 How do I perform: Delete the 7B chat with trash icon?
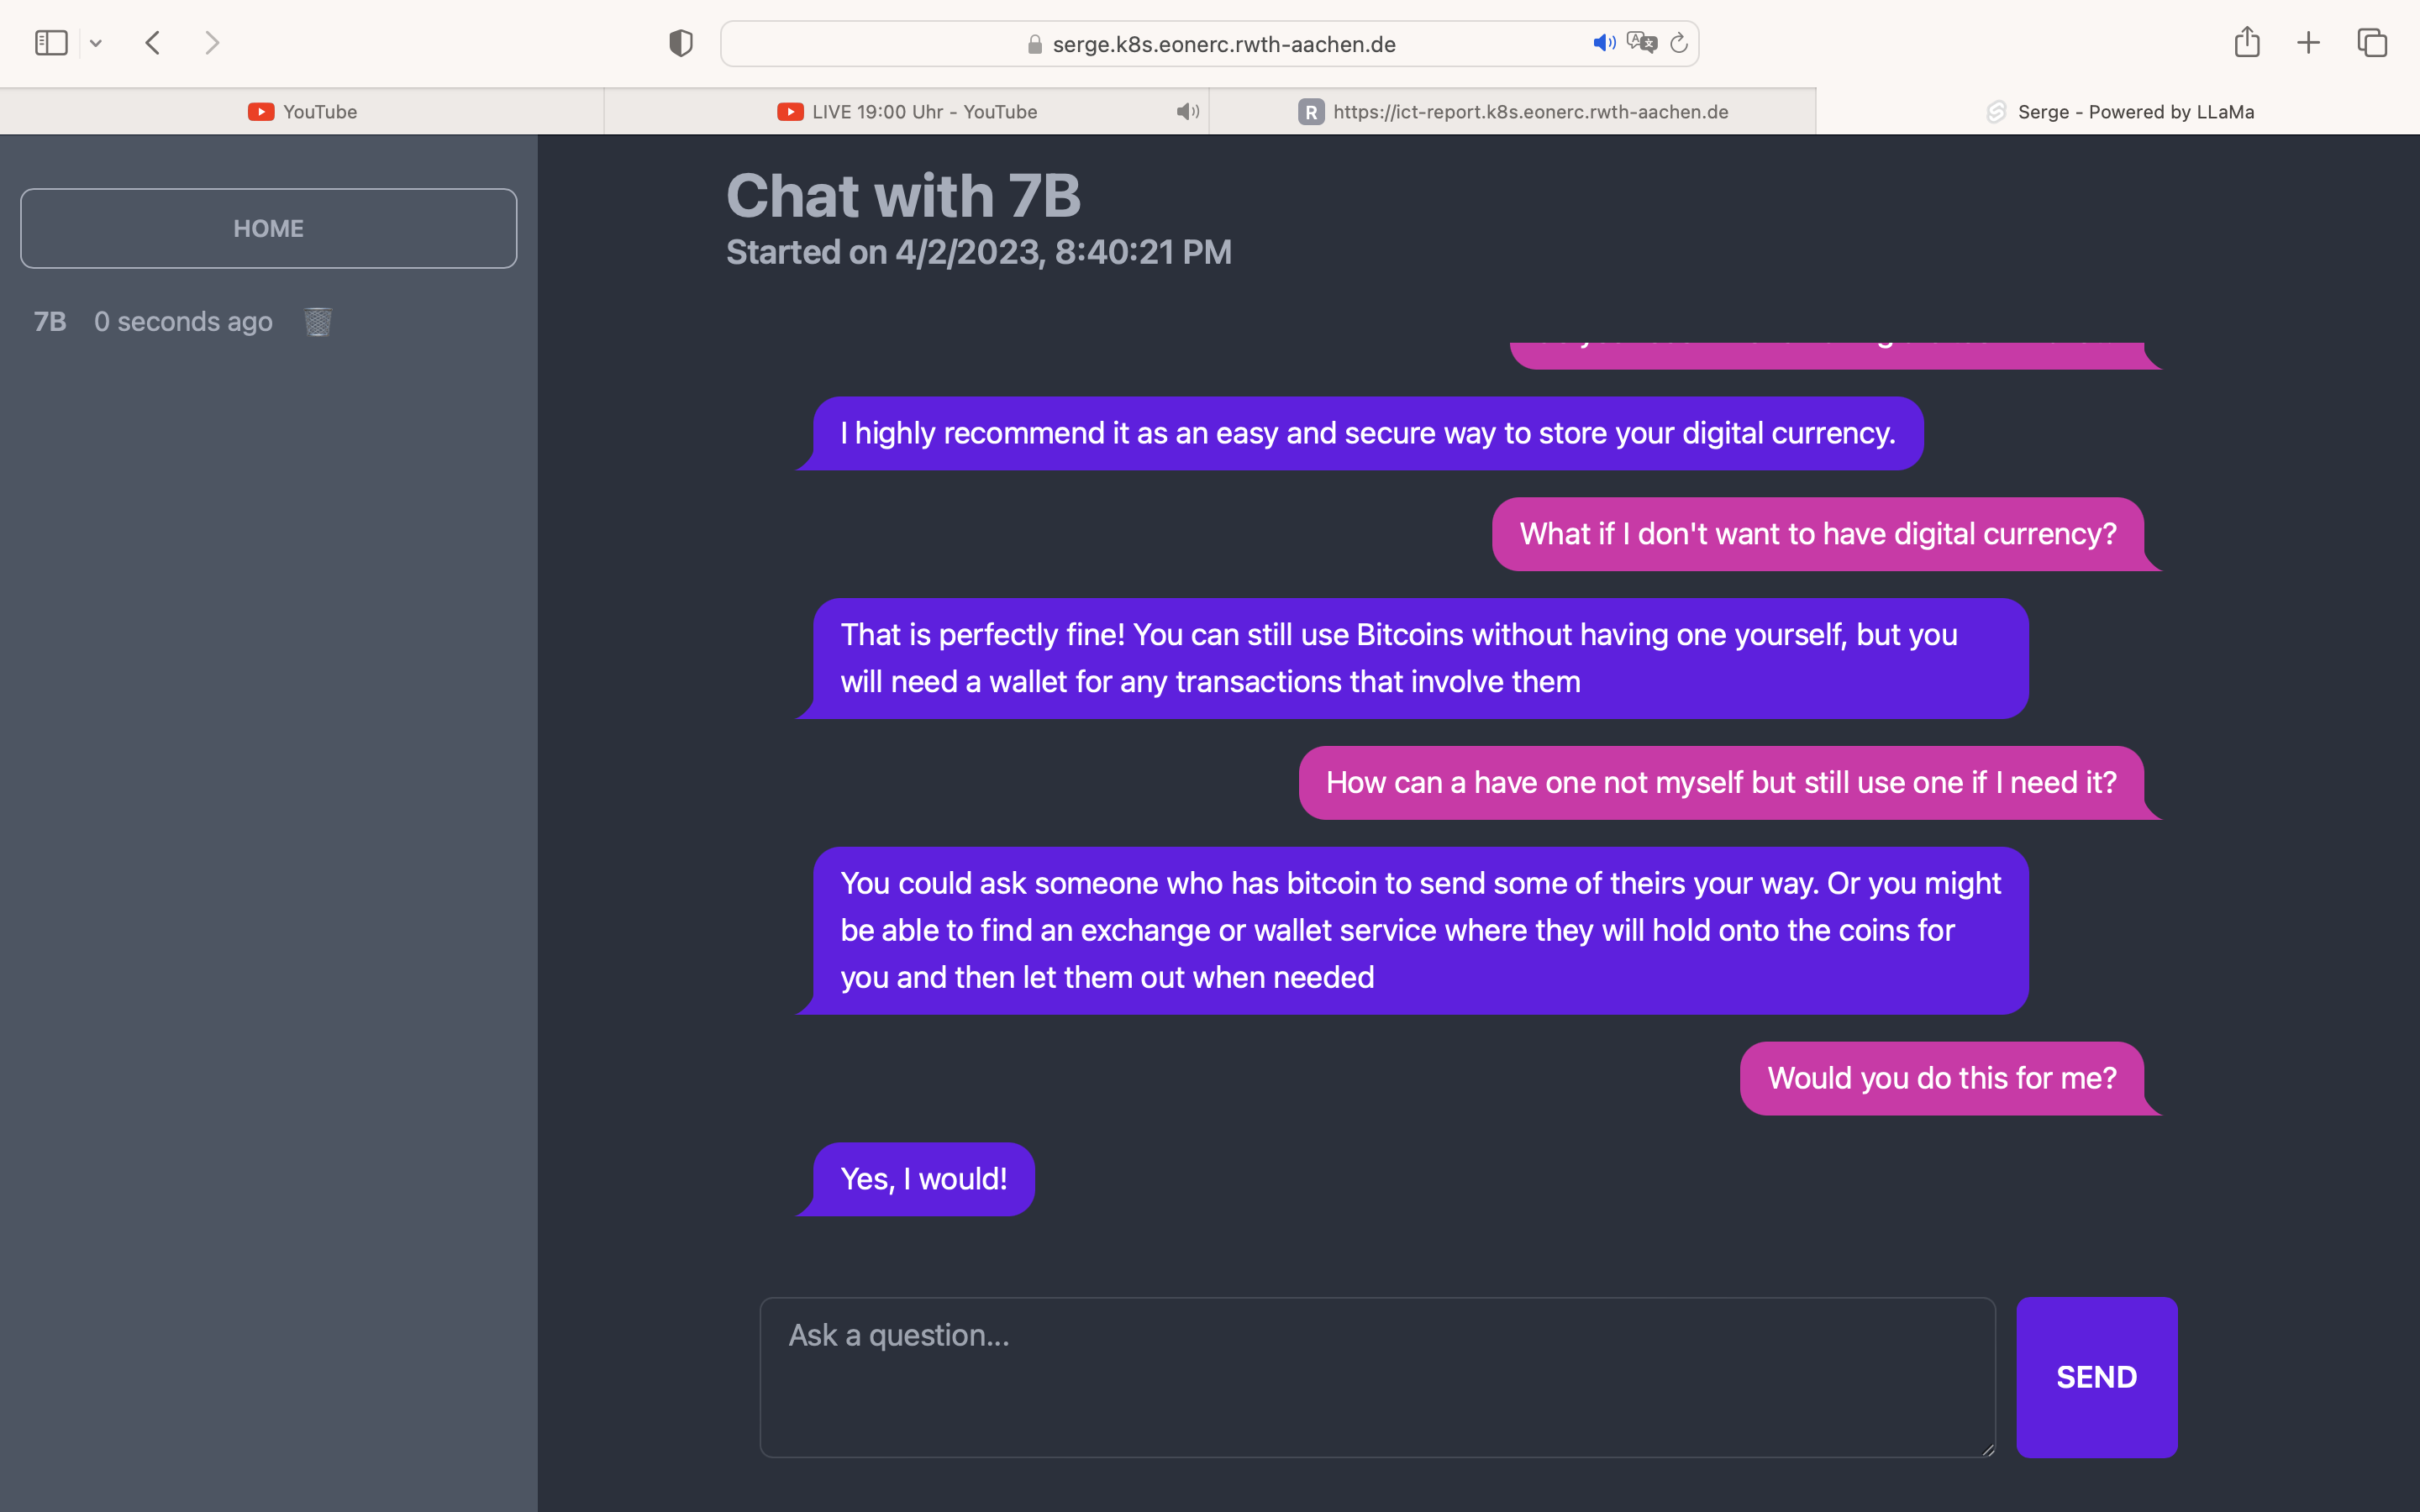pos(318,322)
